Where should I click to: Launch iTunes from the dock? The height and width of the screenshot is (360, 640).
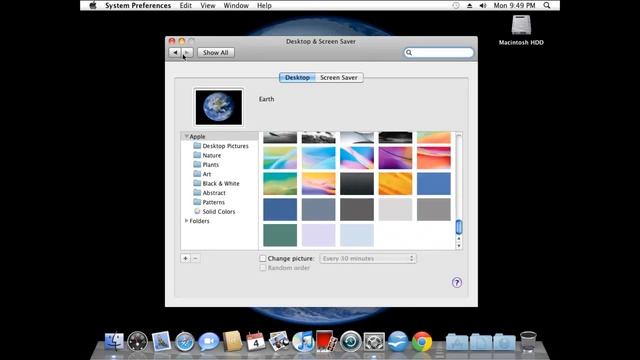click(303, 341)
